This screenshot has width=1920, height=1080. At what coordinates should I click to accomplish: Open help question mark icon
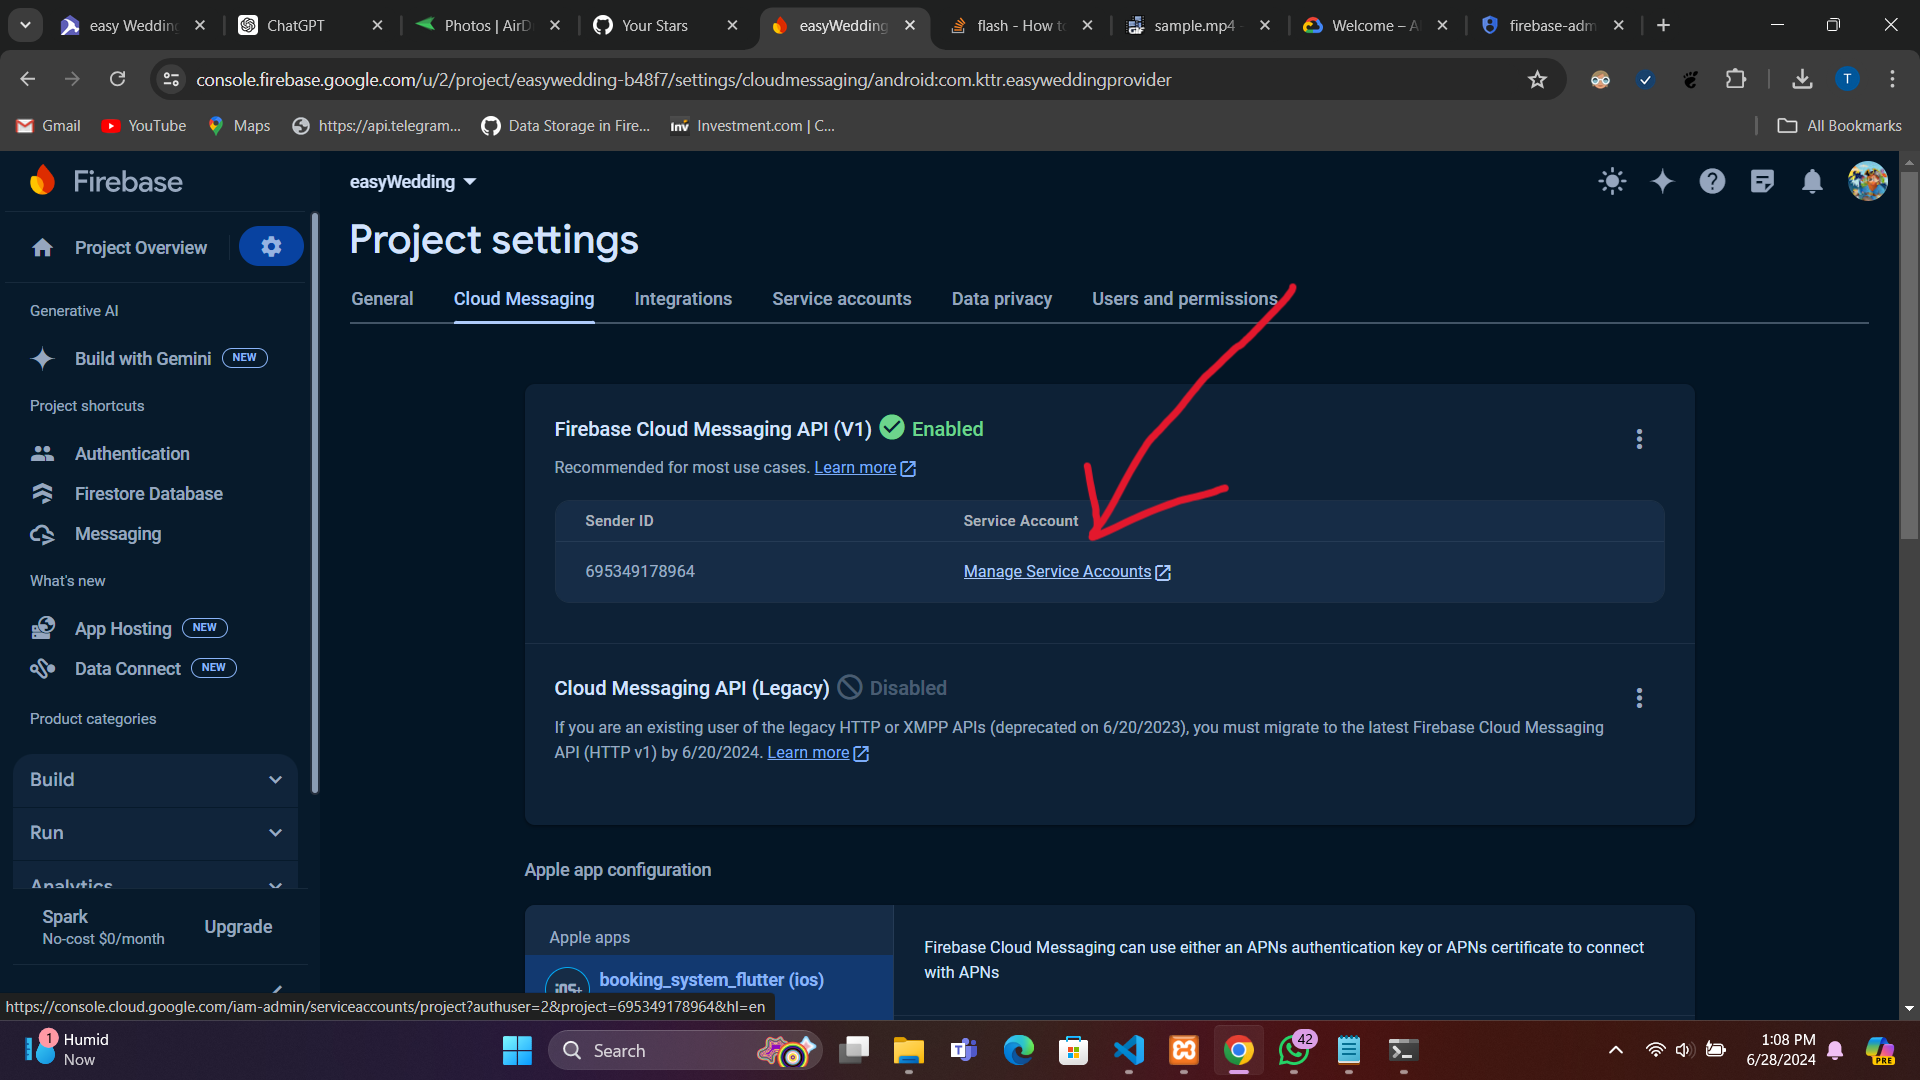1712,181
